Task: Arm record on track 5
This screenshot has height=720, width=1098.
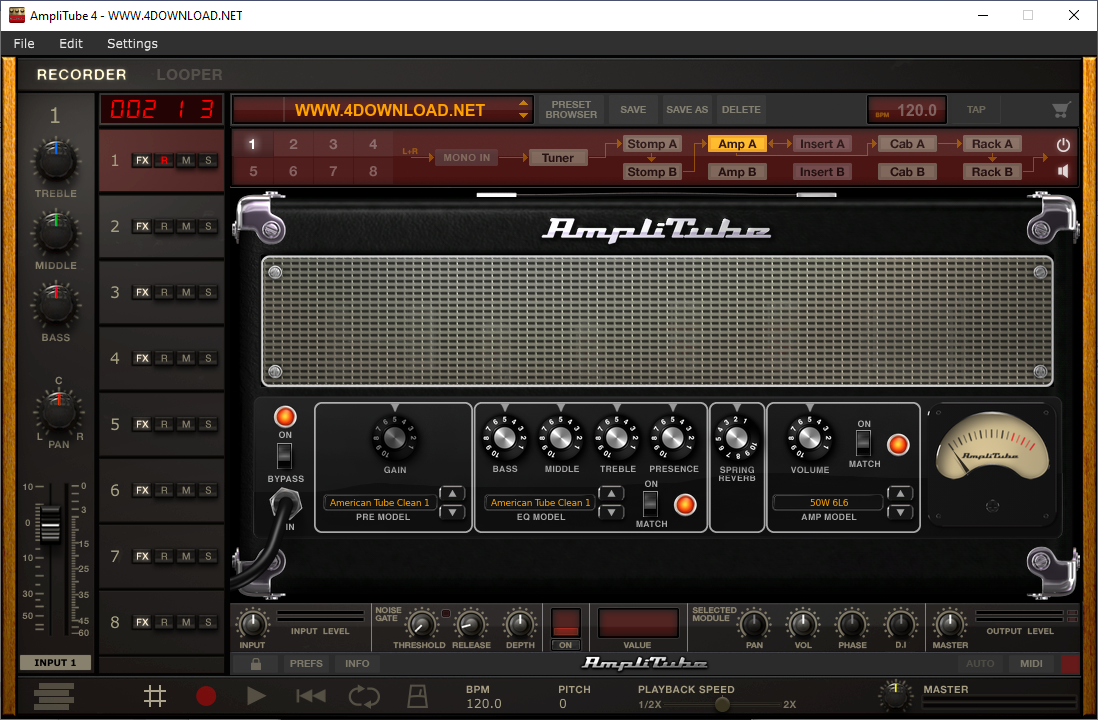Action: click(x=164, y=424)
